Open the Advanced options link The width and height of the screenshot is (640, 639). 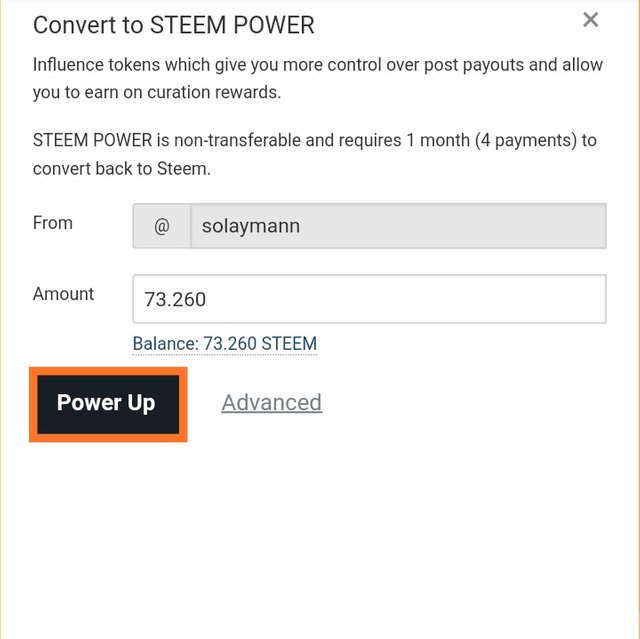point(271,402)
